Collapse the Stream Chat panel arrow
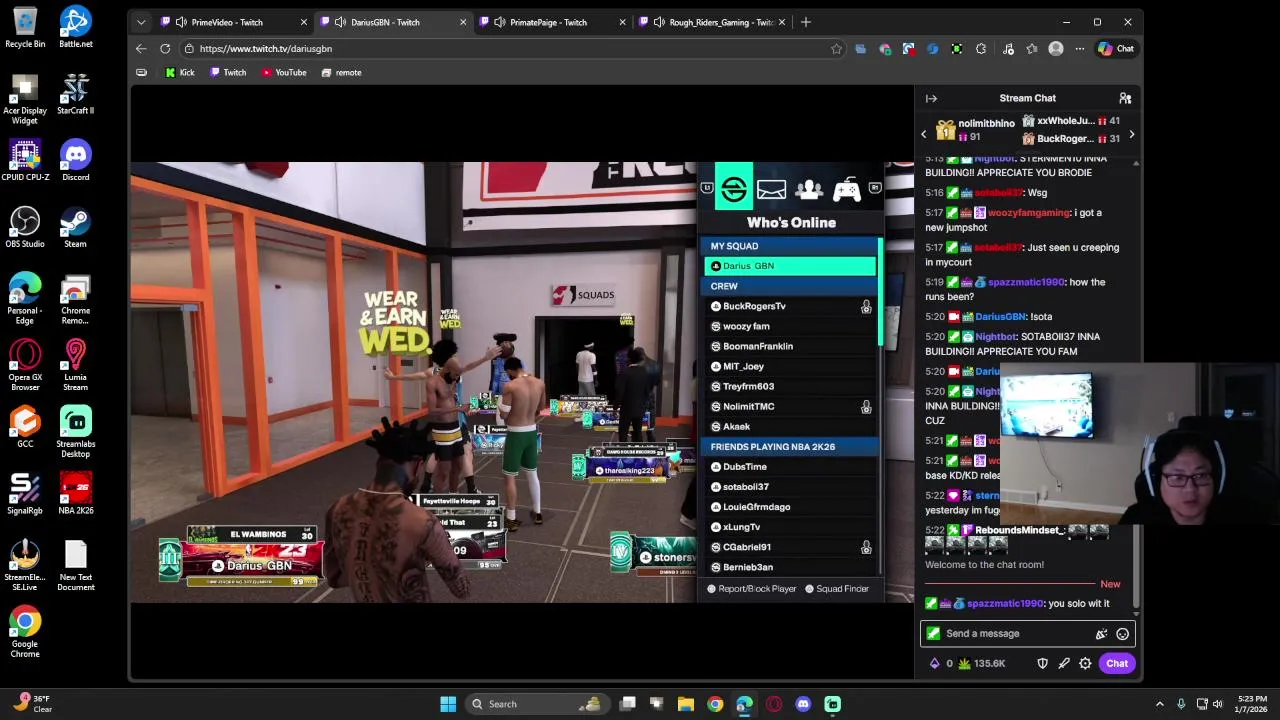Screen dimensions: 1280x720 931,98
